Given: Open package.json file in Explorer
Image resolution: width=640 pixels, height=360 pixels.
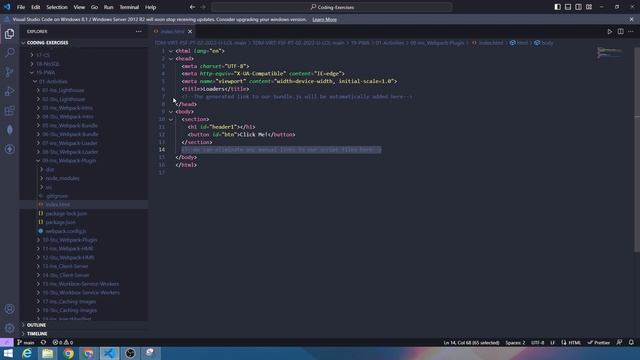Looking at the screenshot, I should 60,222.
